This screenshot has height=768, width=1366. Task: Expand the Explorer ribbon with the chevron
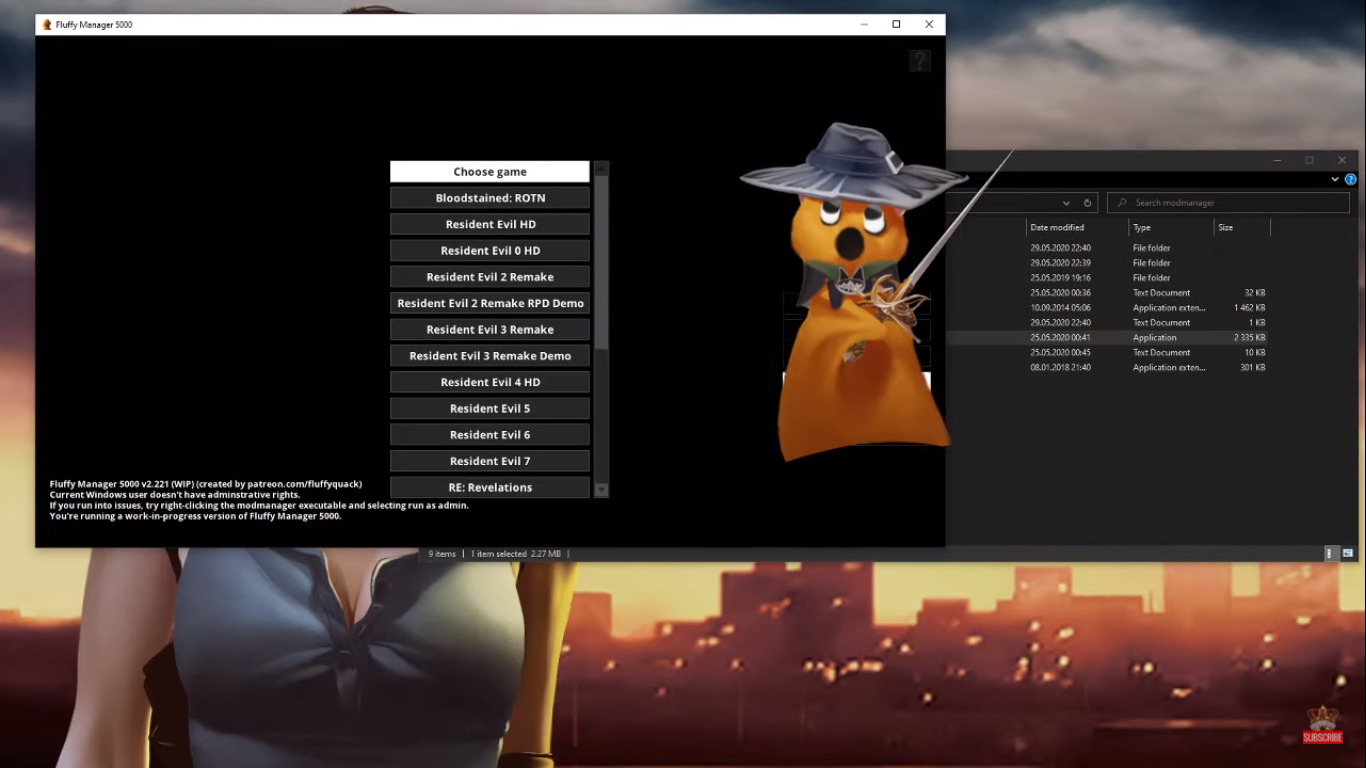1335,180
